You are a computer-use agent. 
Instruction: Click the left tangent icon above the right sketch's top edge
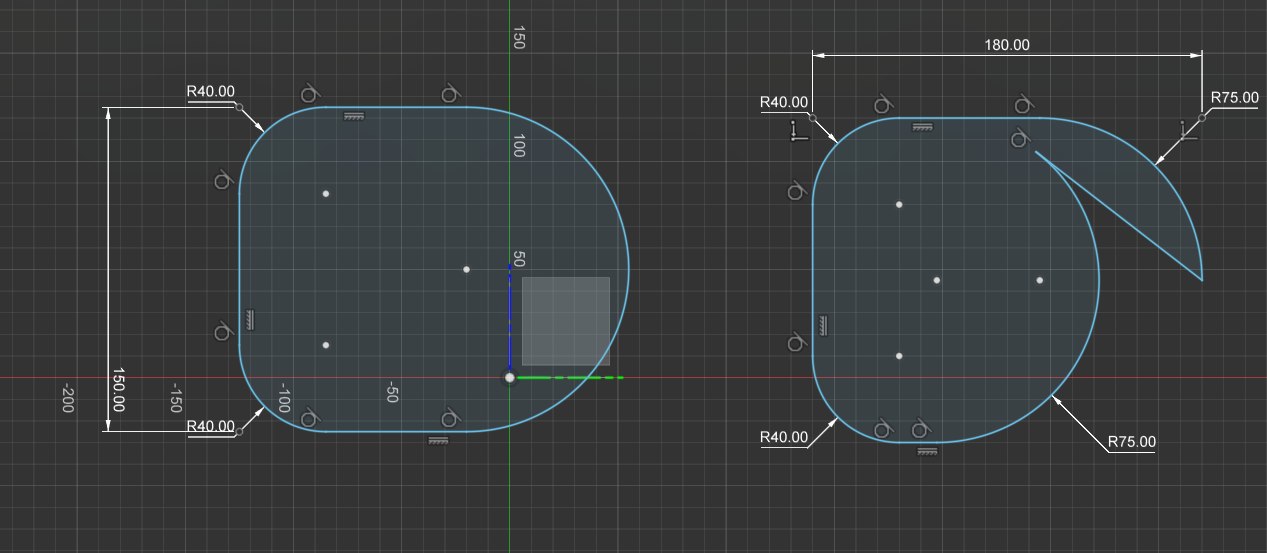pyautogui.click(x=883, y=104)
